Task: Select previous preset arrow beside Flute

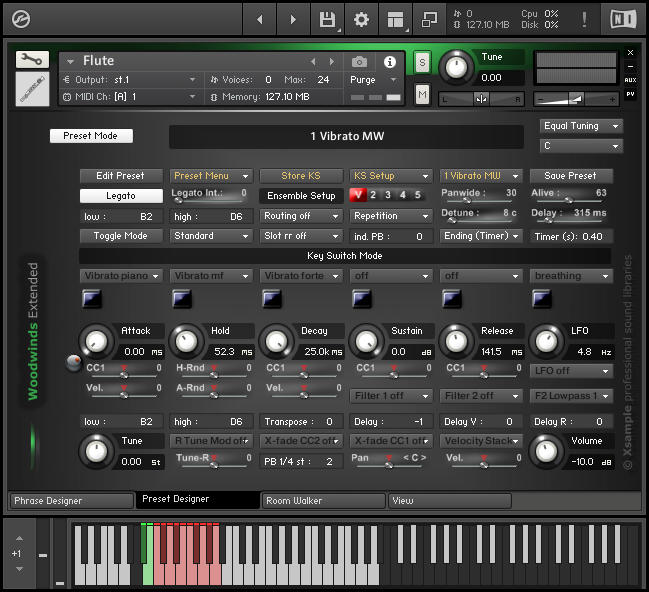Action: pyautogui.click(x=313, y=62)
